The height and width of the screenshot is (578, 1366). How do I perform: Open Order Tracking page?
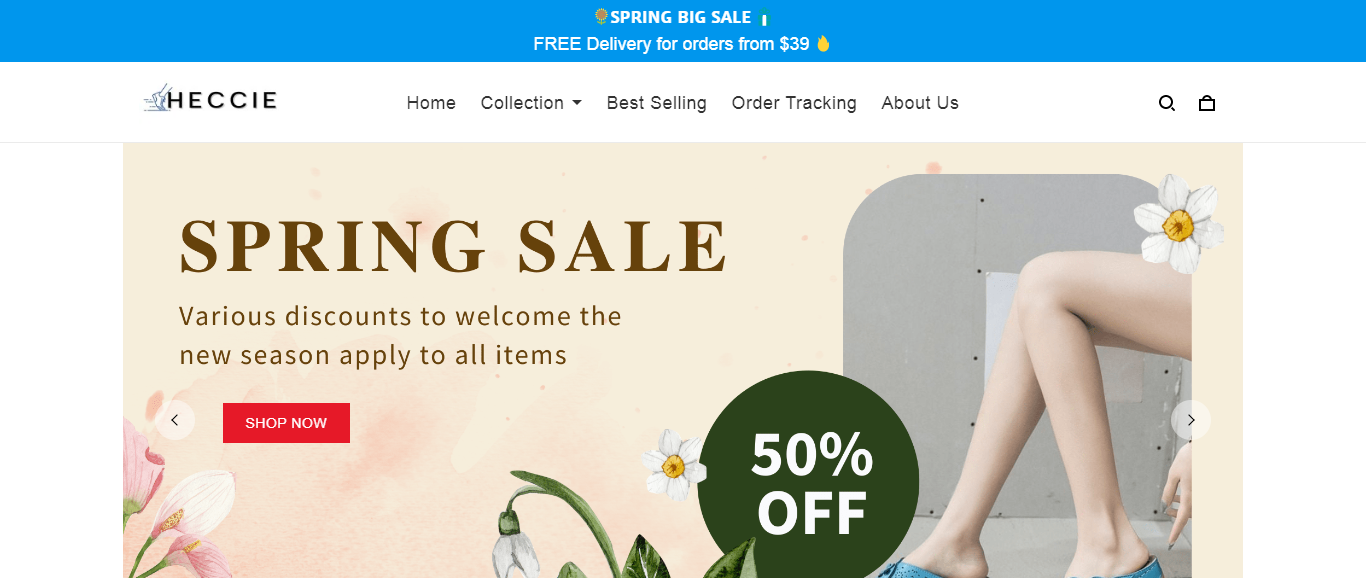(794, 103)
